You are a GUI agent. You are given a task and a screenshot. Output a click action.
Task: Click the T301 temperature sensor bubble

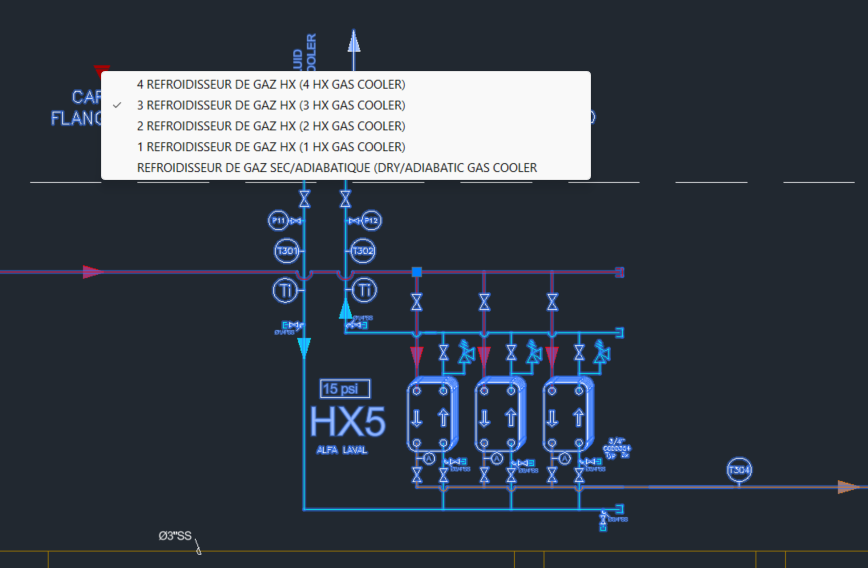click(287, 251)
